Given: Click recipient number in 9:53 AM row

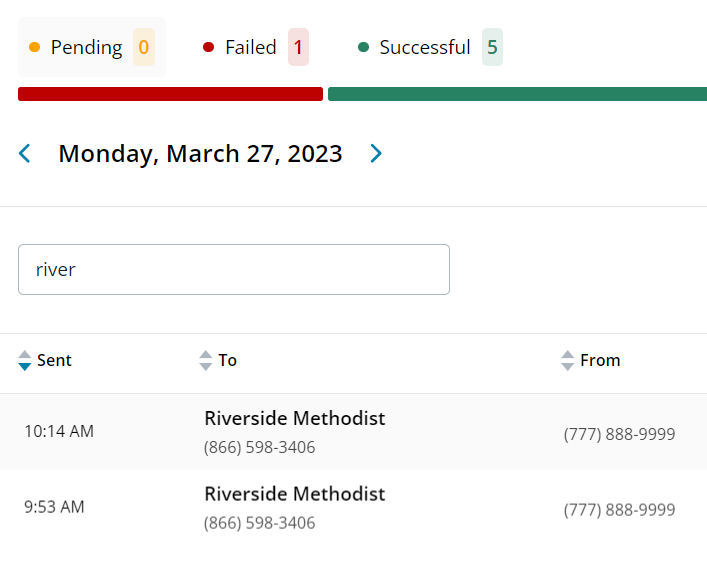Looking at the screenshot, I should pos(259,523).
